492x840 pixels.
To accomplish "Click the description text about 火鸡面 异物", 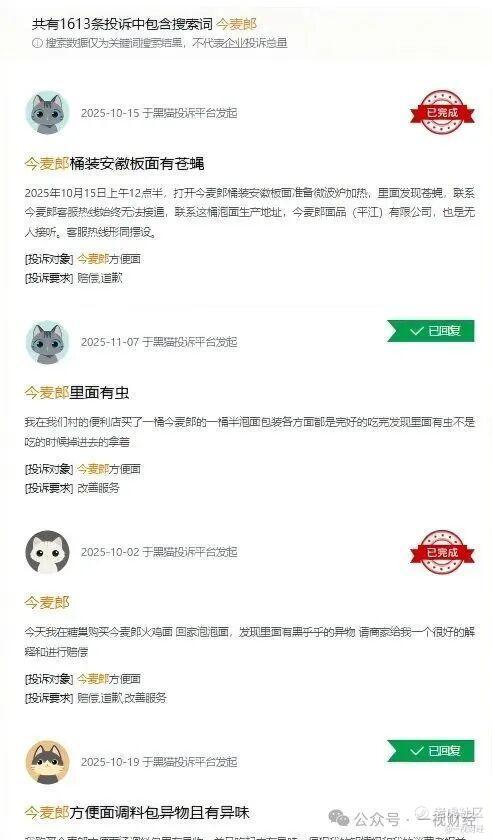I will 250,642.
